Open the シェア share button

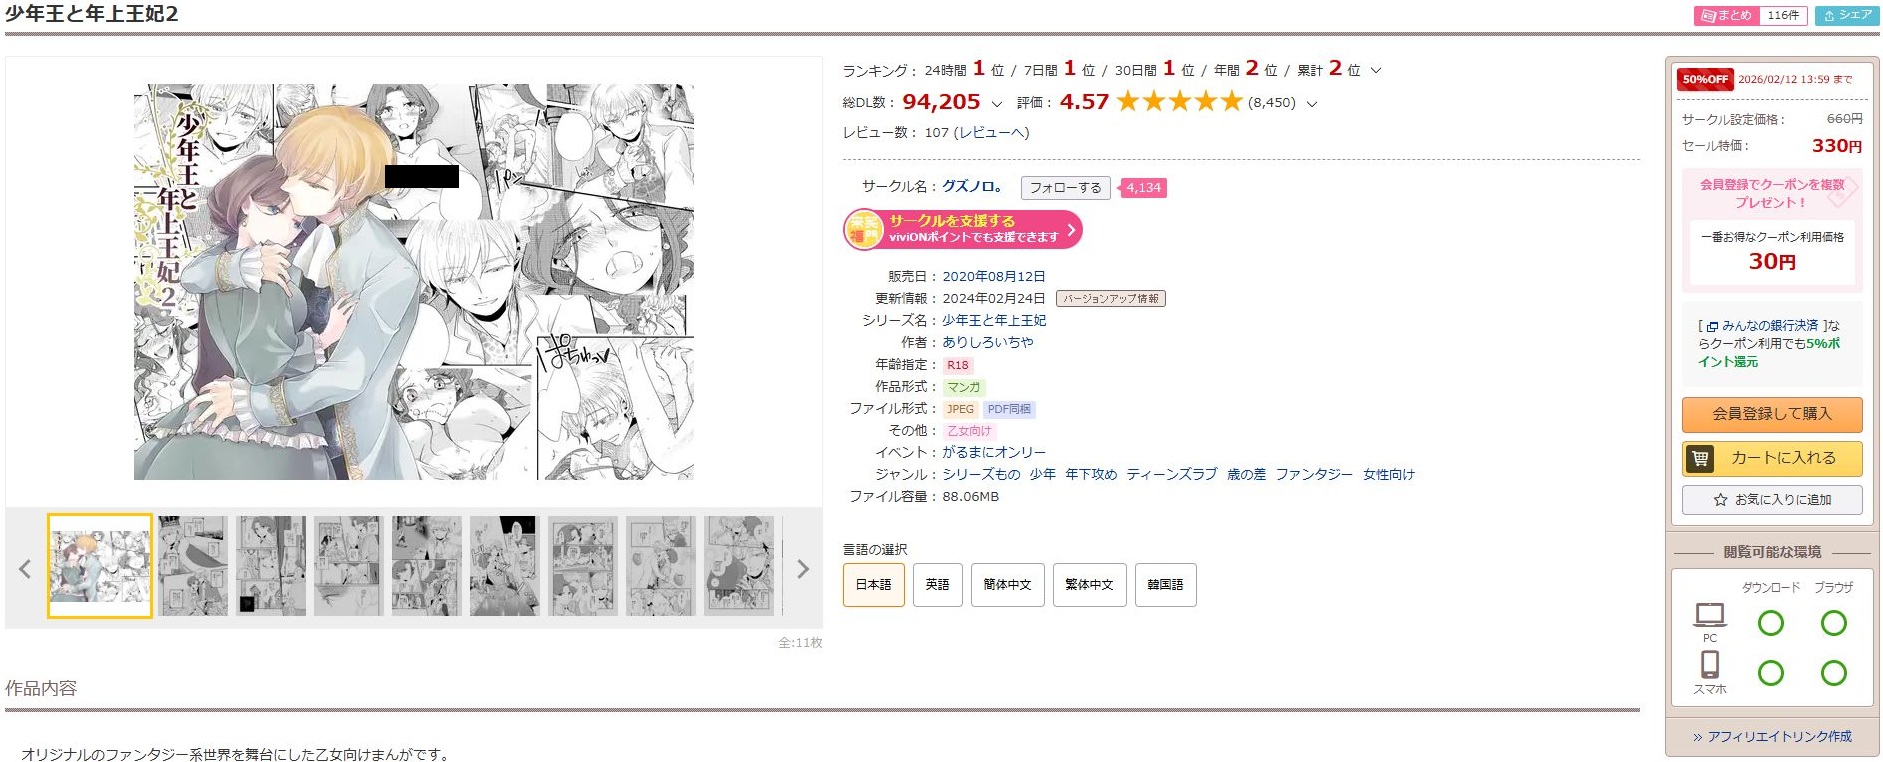click(1847, 15)
